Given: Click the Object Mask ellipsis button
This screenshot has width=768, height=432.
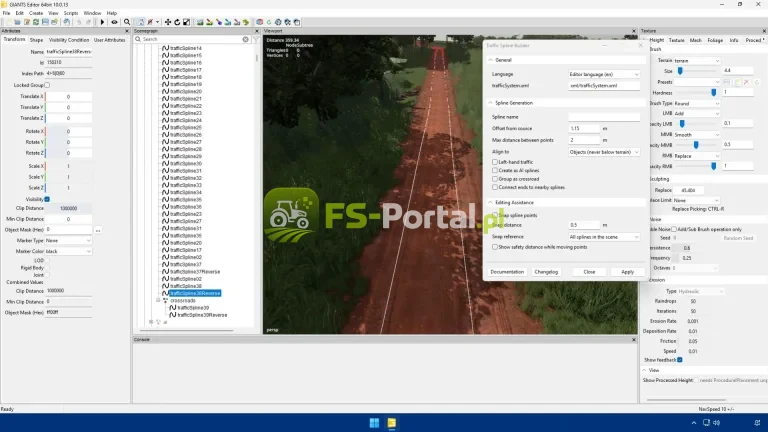Looking at the screenshot, I should coord(98,230).
